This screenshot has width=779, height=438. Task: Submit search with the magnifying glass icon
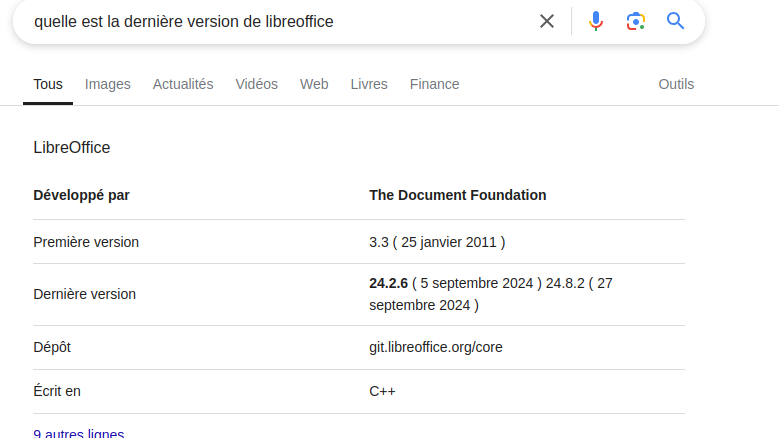(676, 21)
